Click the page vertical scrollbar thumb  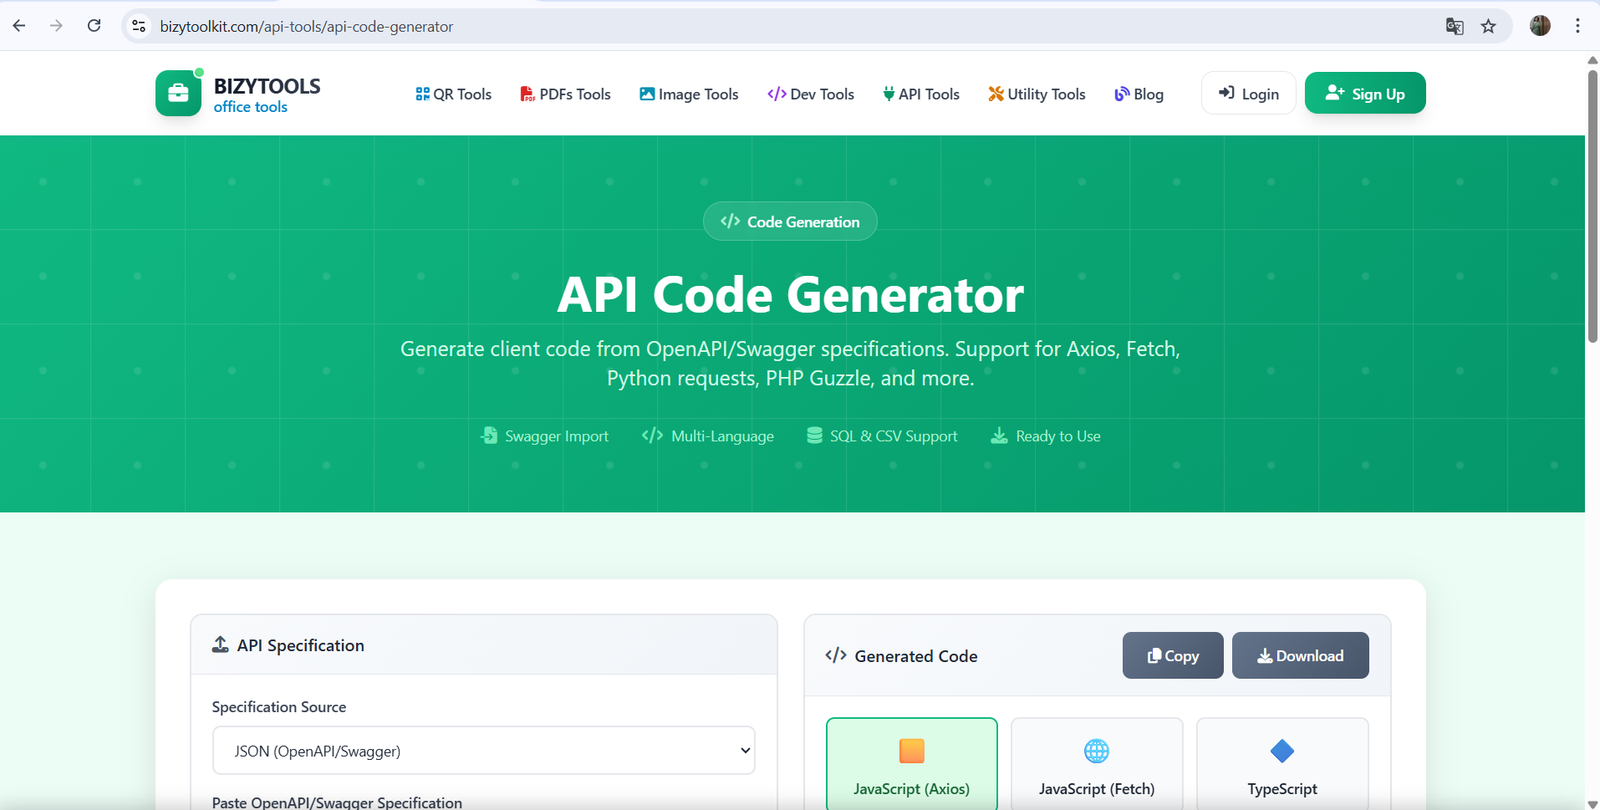1592,206
